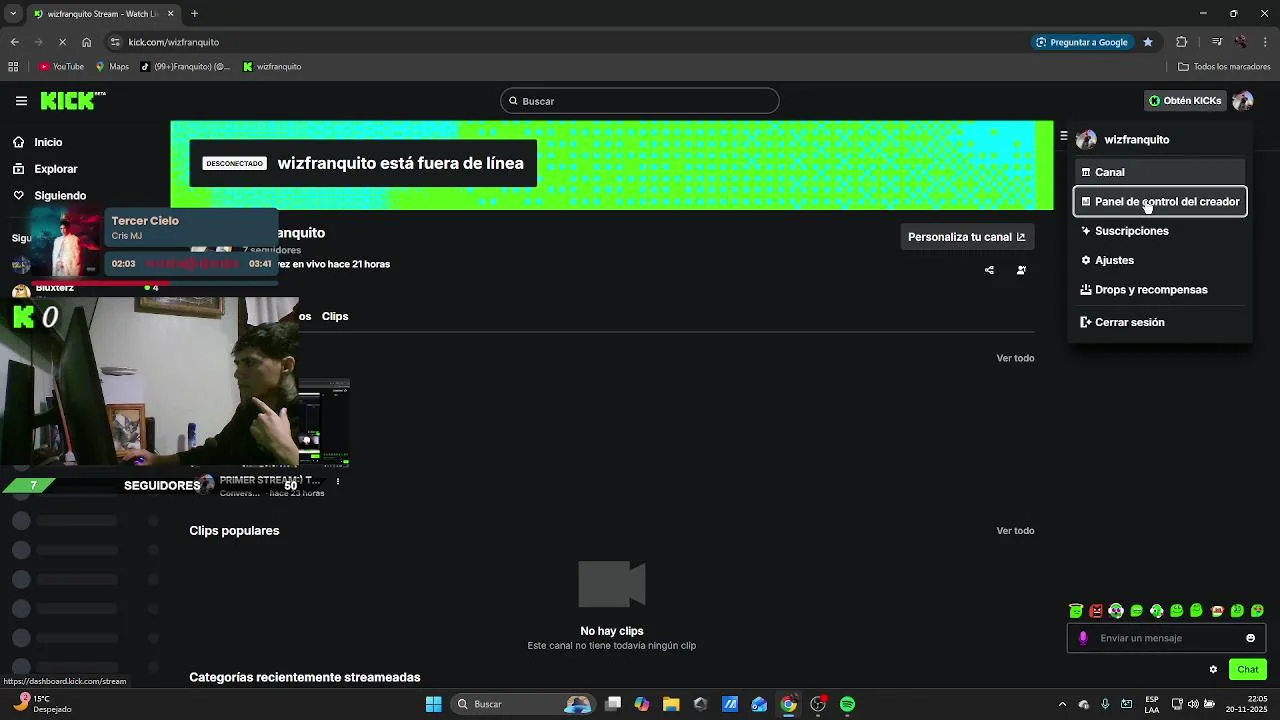
Task: Open the emoji picker in chat input
Action: point(1250,638)
